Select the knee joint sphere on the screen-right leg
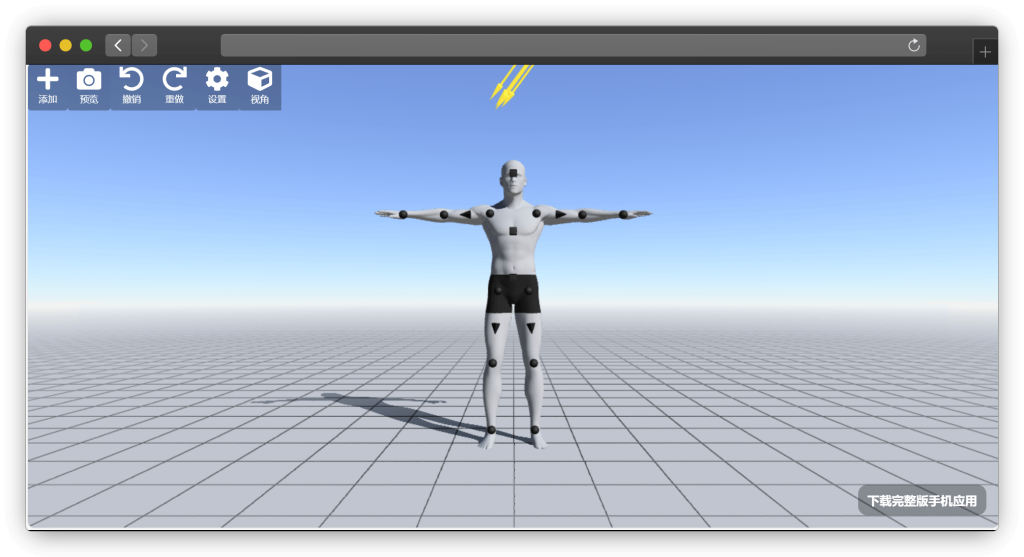 tap(534, 363)
